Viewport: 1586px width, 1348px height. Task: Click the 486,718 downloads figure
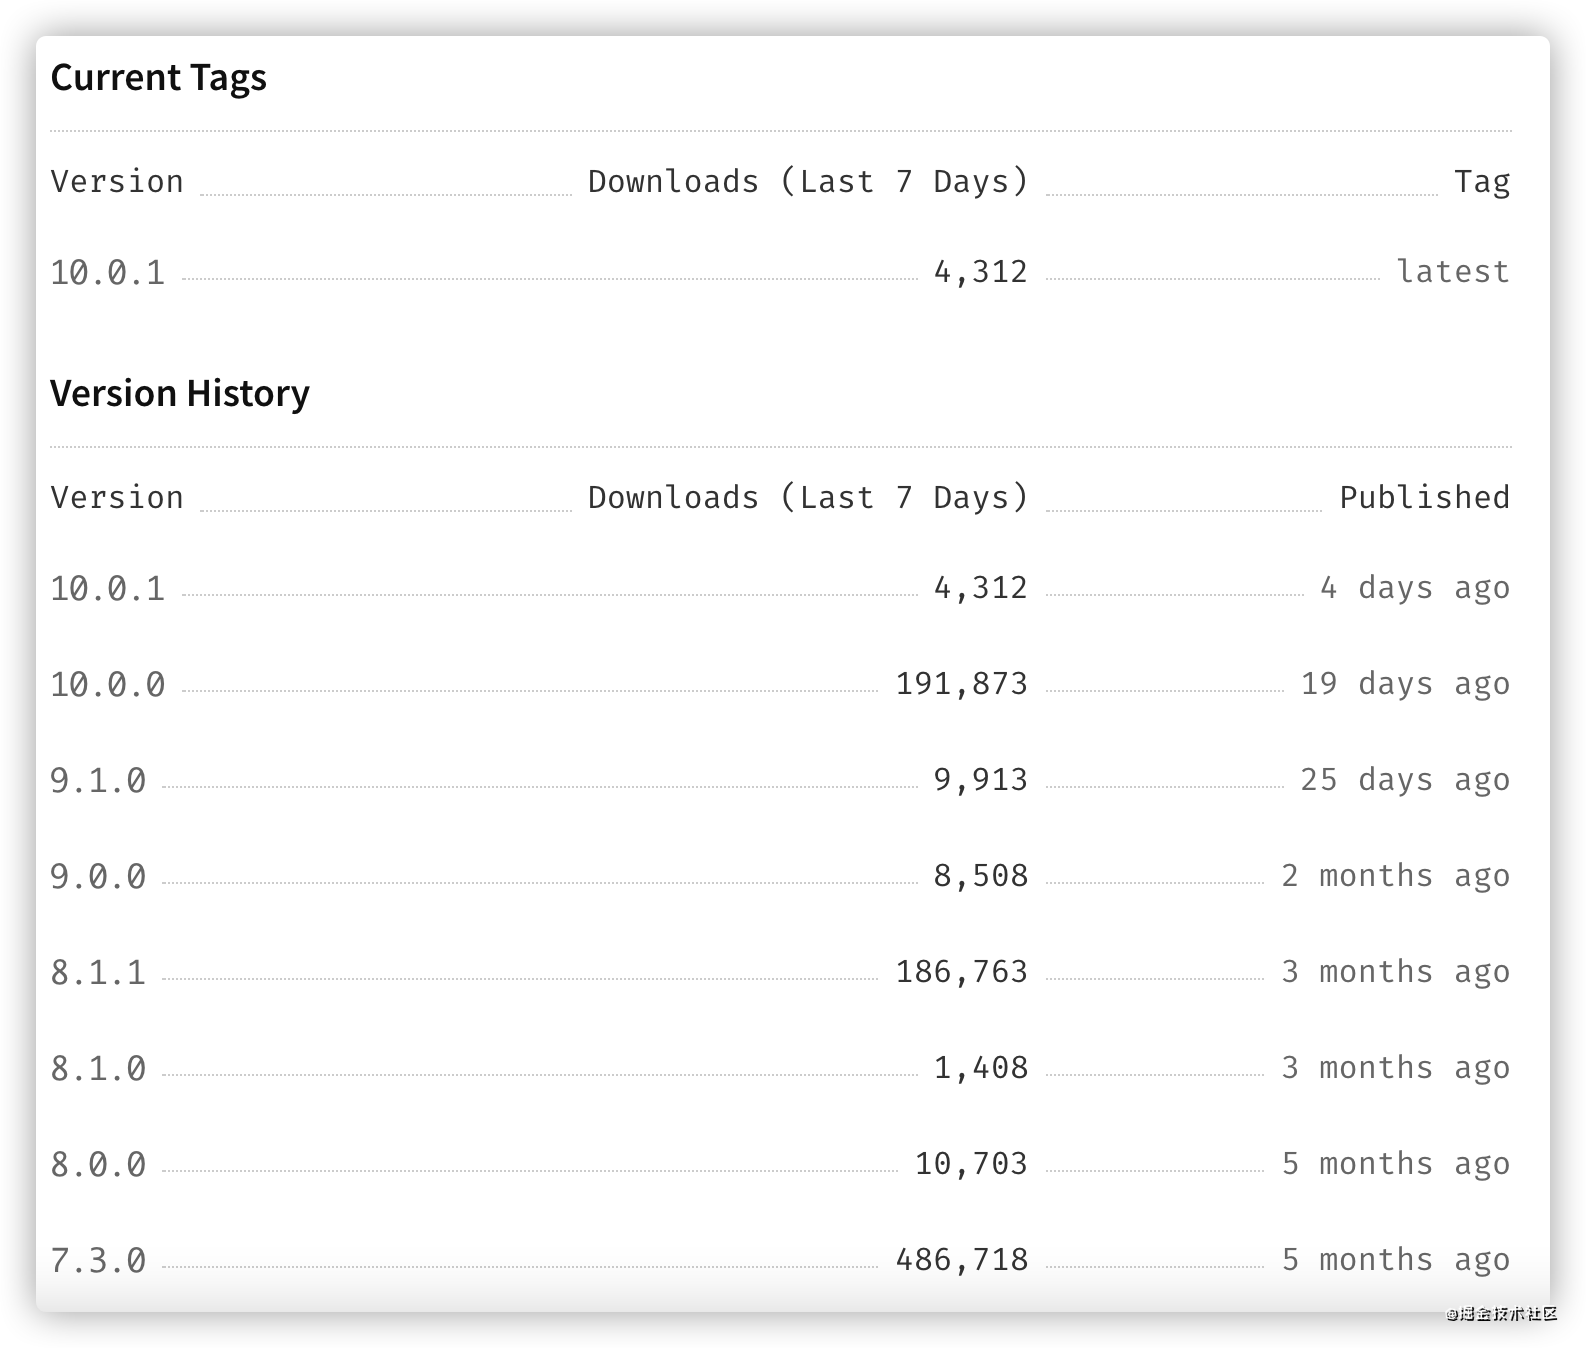(961, 1260)
